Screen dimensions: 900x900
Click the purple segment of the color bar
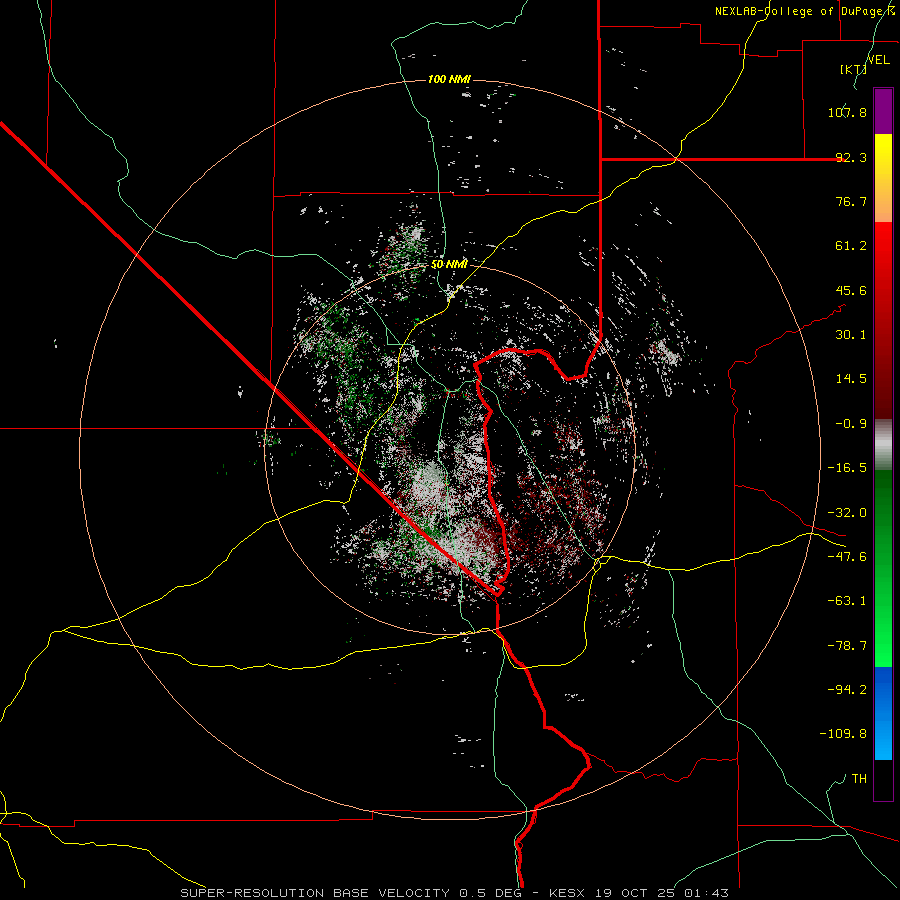(x=883, y=111)
